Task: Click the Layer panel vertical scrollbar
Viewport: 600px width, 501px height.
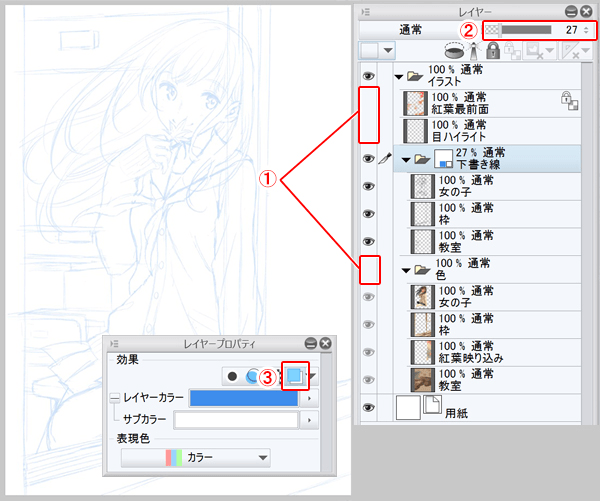Action: (x=587, y=243)
